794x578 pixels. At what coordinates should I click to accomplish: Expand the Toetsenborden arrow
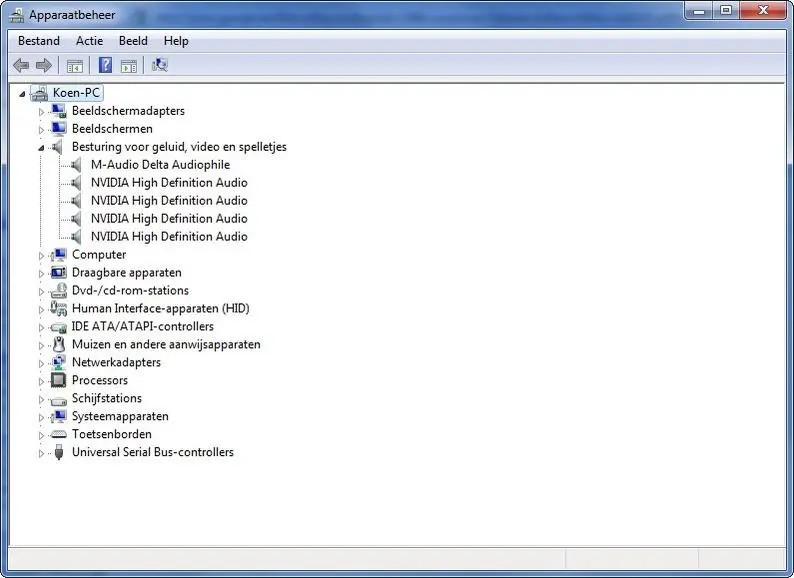[x=42, y=435]
